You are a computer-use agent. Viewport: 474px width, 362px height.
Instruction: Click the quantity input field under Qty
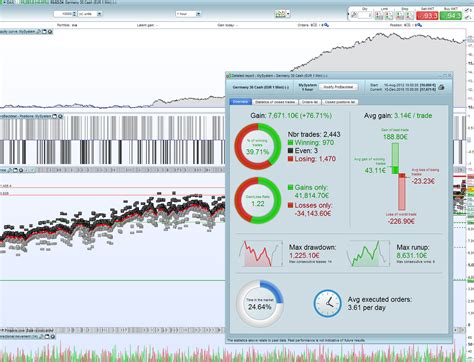click(365, 15)
